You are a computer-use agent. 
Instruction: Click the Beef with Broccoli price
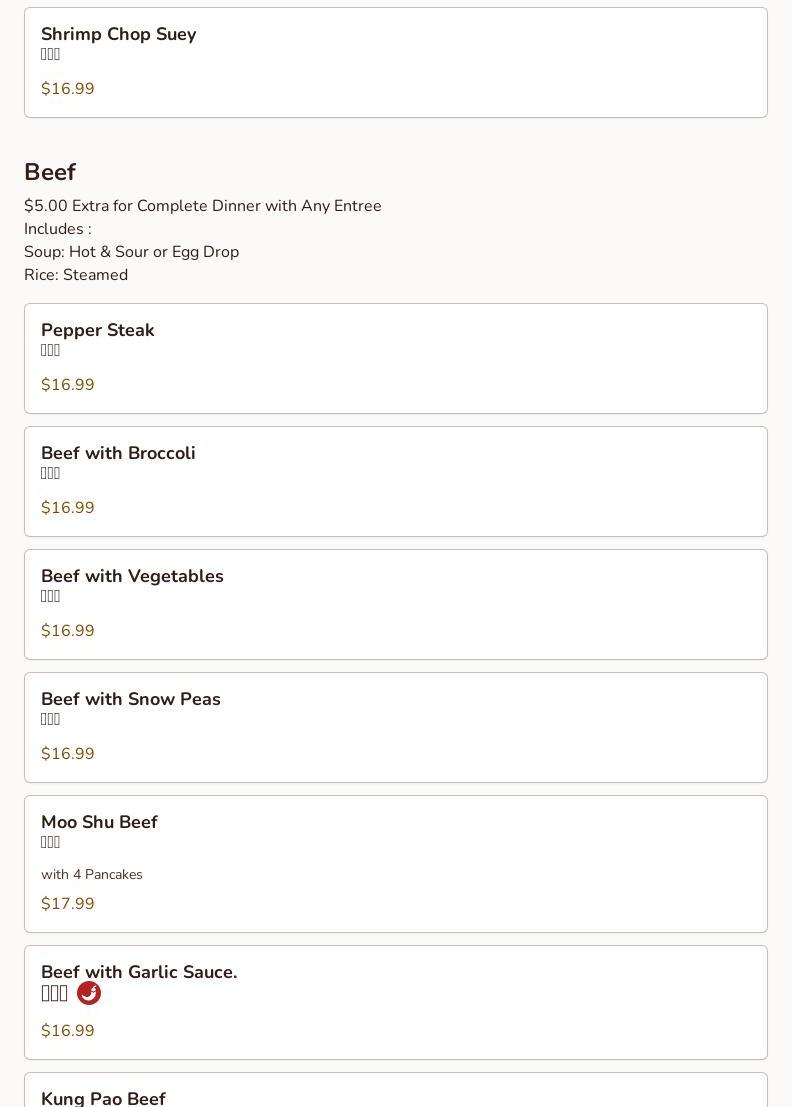68,508
